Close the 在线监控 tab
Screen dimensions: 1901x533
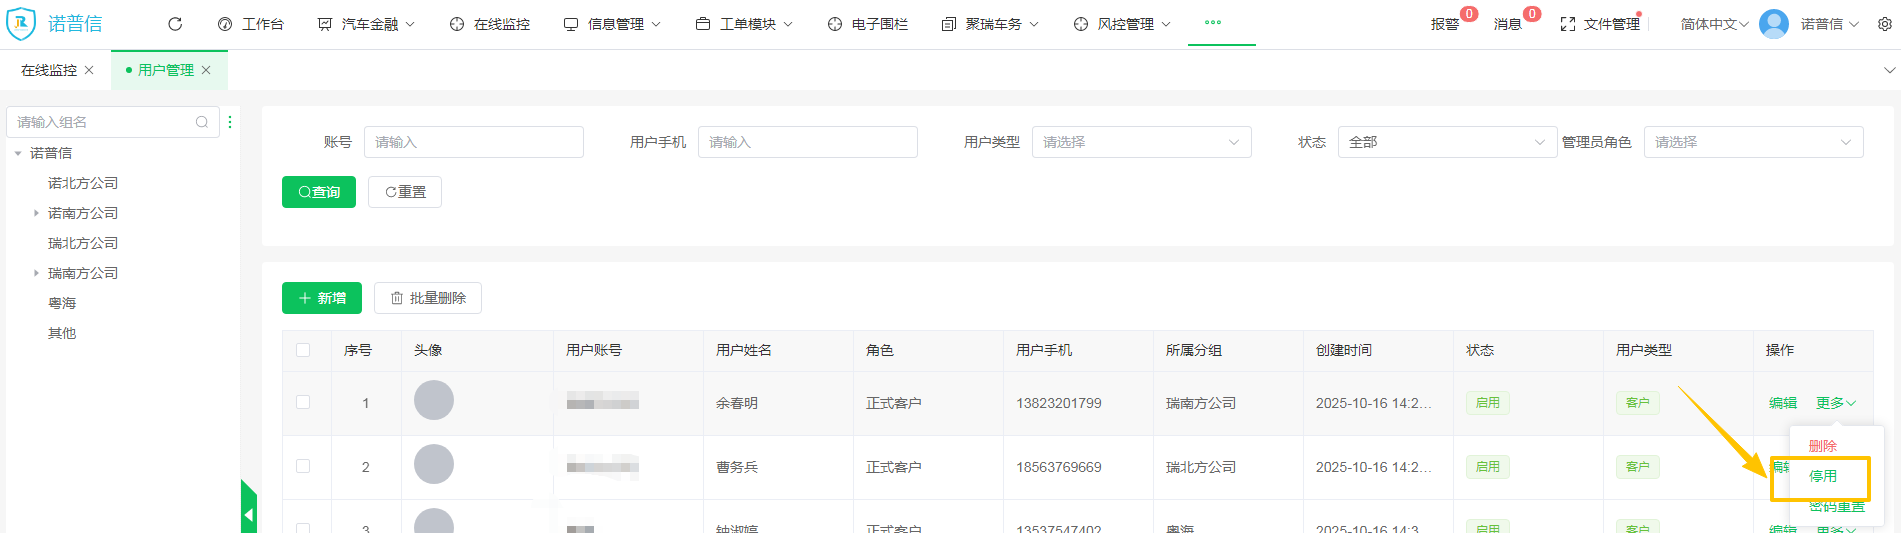point(89,70)
